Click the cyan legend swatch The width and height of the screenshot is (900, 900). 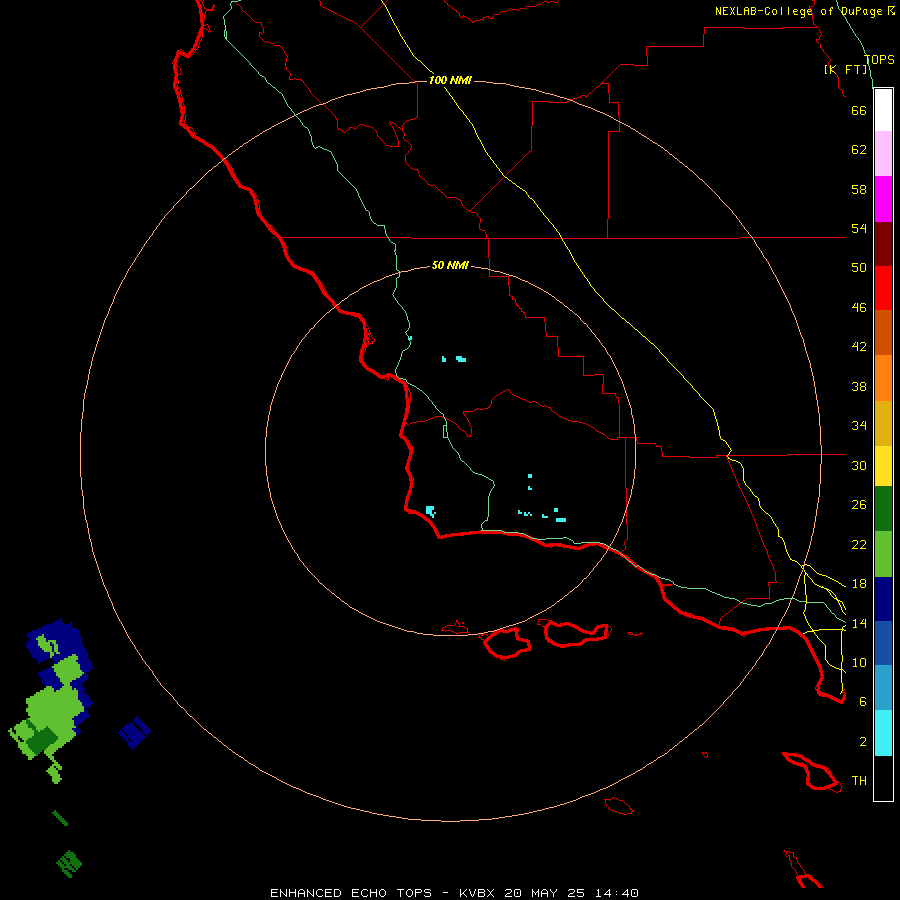click(x=883, y=733)
